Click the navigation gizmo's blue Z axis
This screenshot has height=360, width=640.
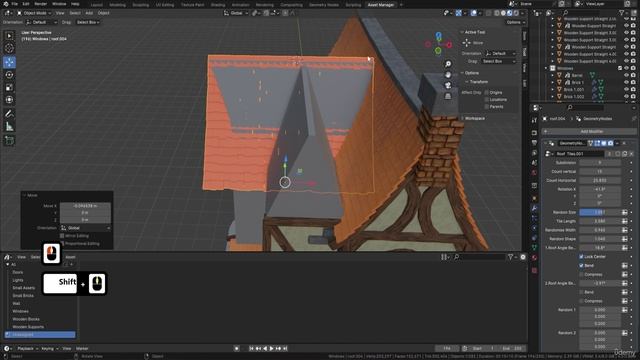(x=438, y=36)
